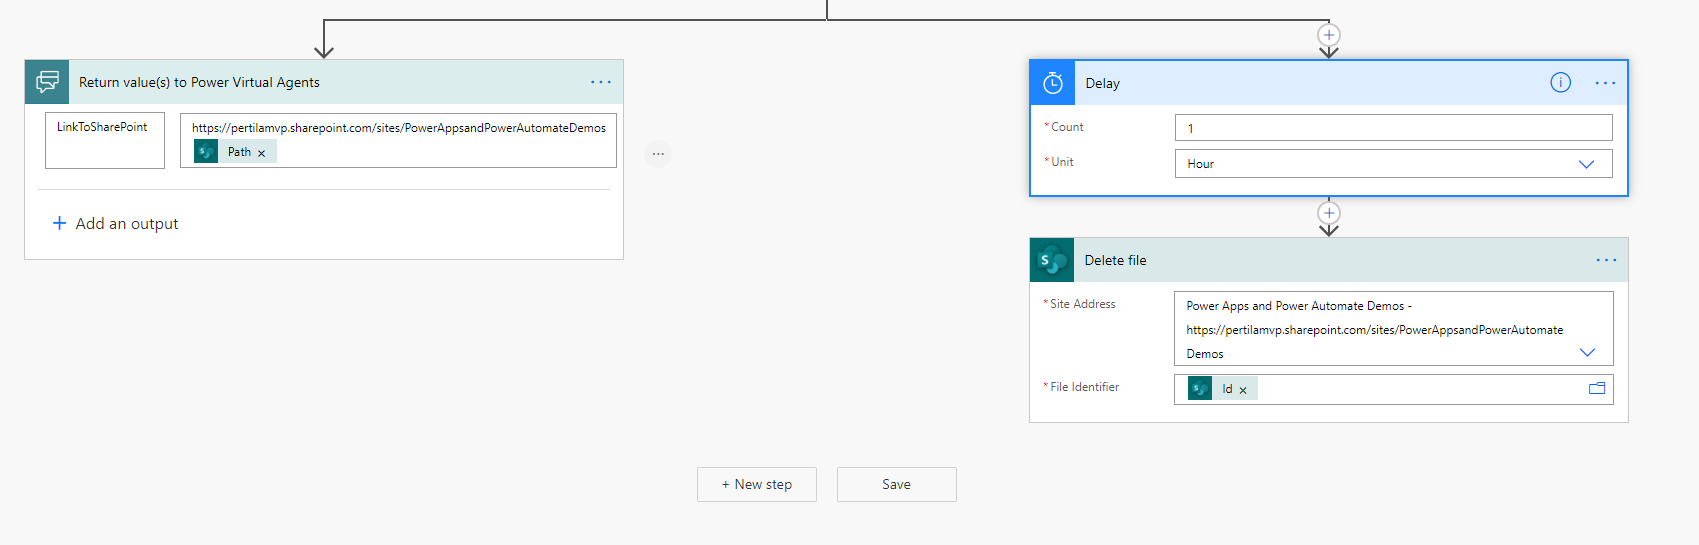Open the Delay card ellipsis menu

pyautogui.click(x=1605, y=83)
